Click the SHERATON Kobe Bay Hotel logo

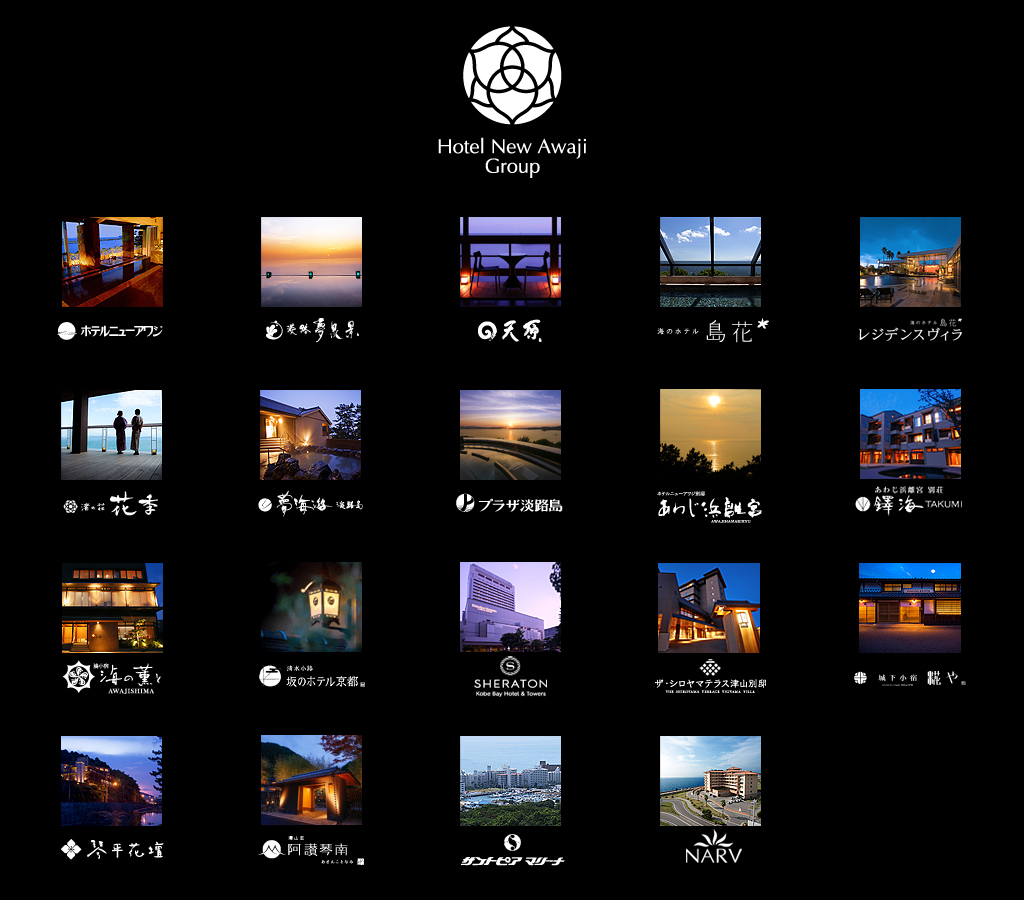[511, 677]
